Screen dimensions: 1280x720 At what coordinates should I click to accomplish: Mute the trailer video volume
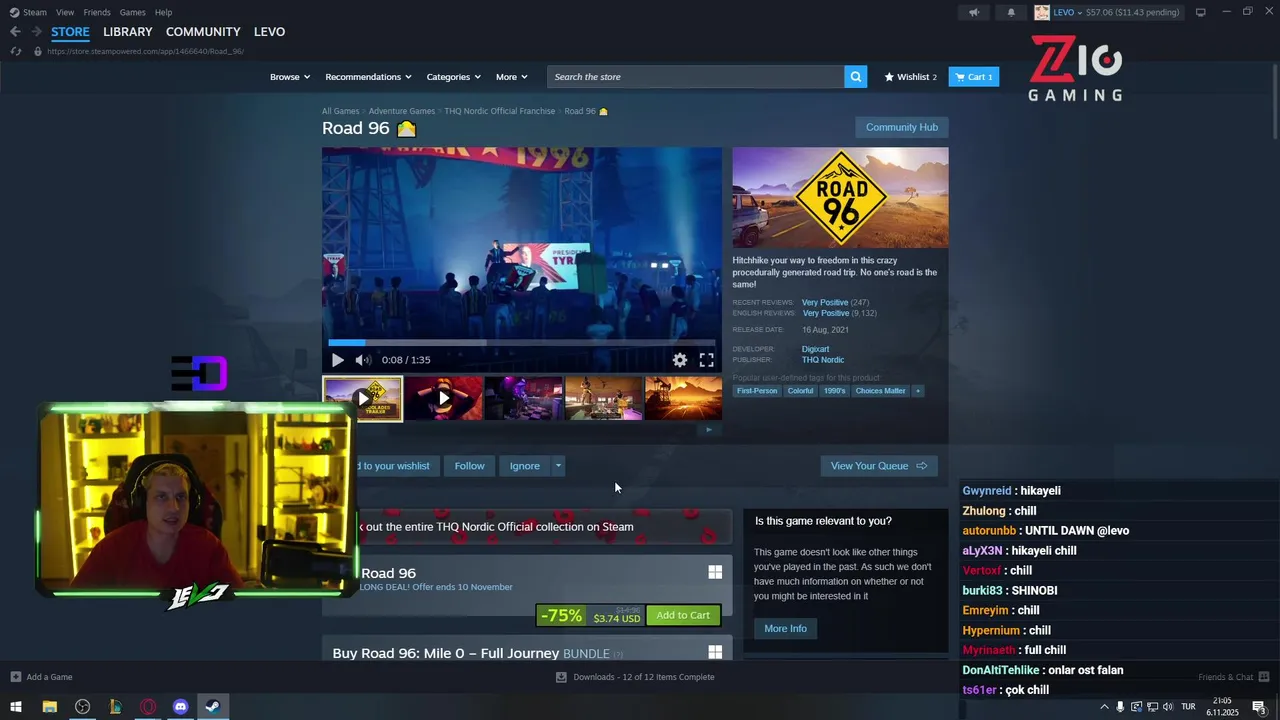(363, 360)
